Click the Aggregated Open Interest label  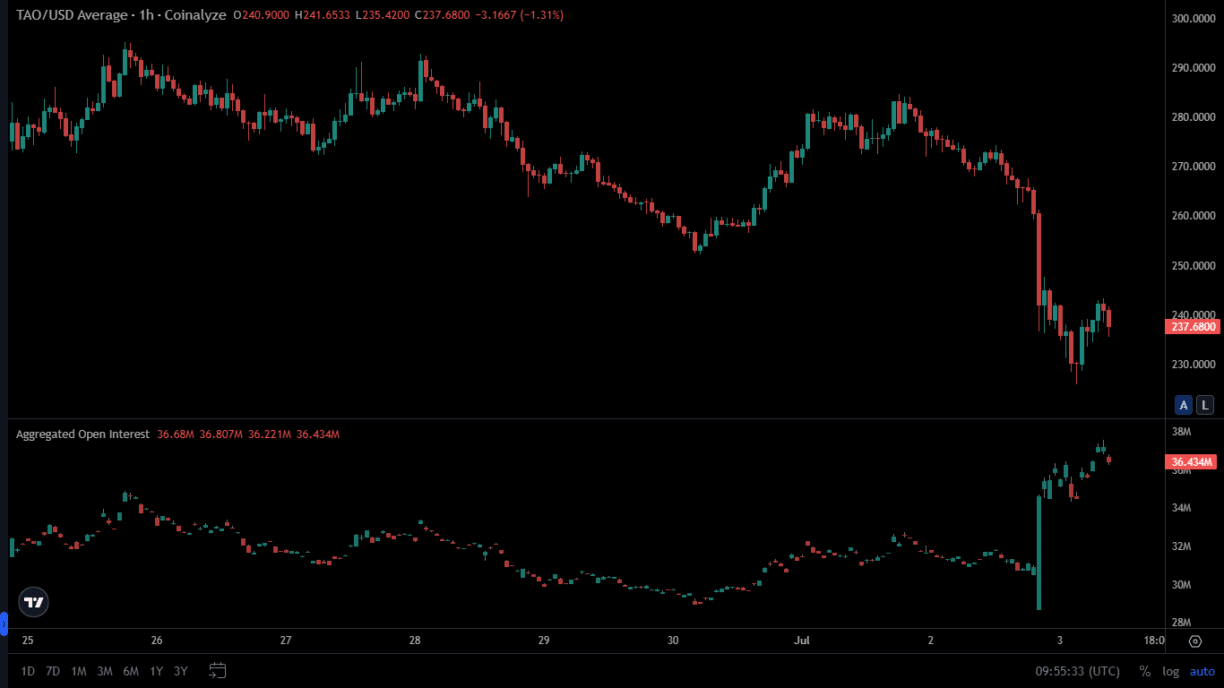pyautogui.click(x=83, y=434)
